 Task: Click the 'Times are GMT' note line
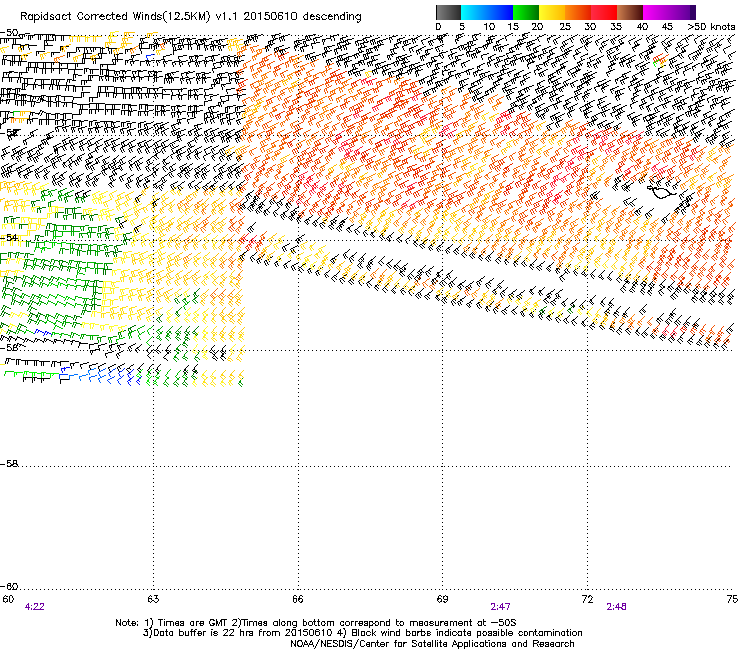(x=316, y=623)
